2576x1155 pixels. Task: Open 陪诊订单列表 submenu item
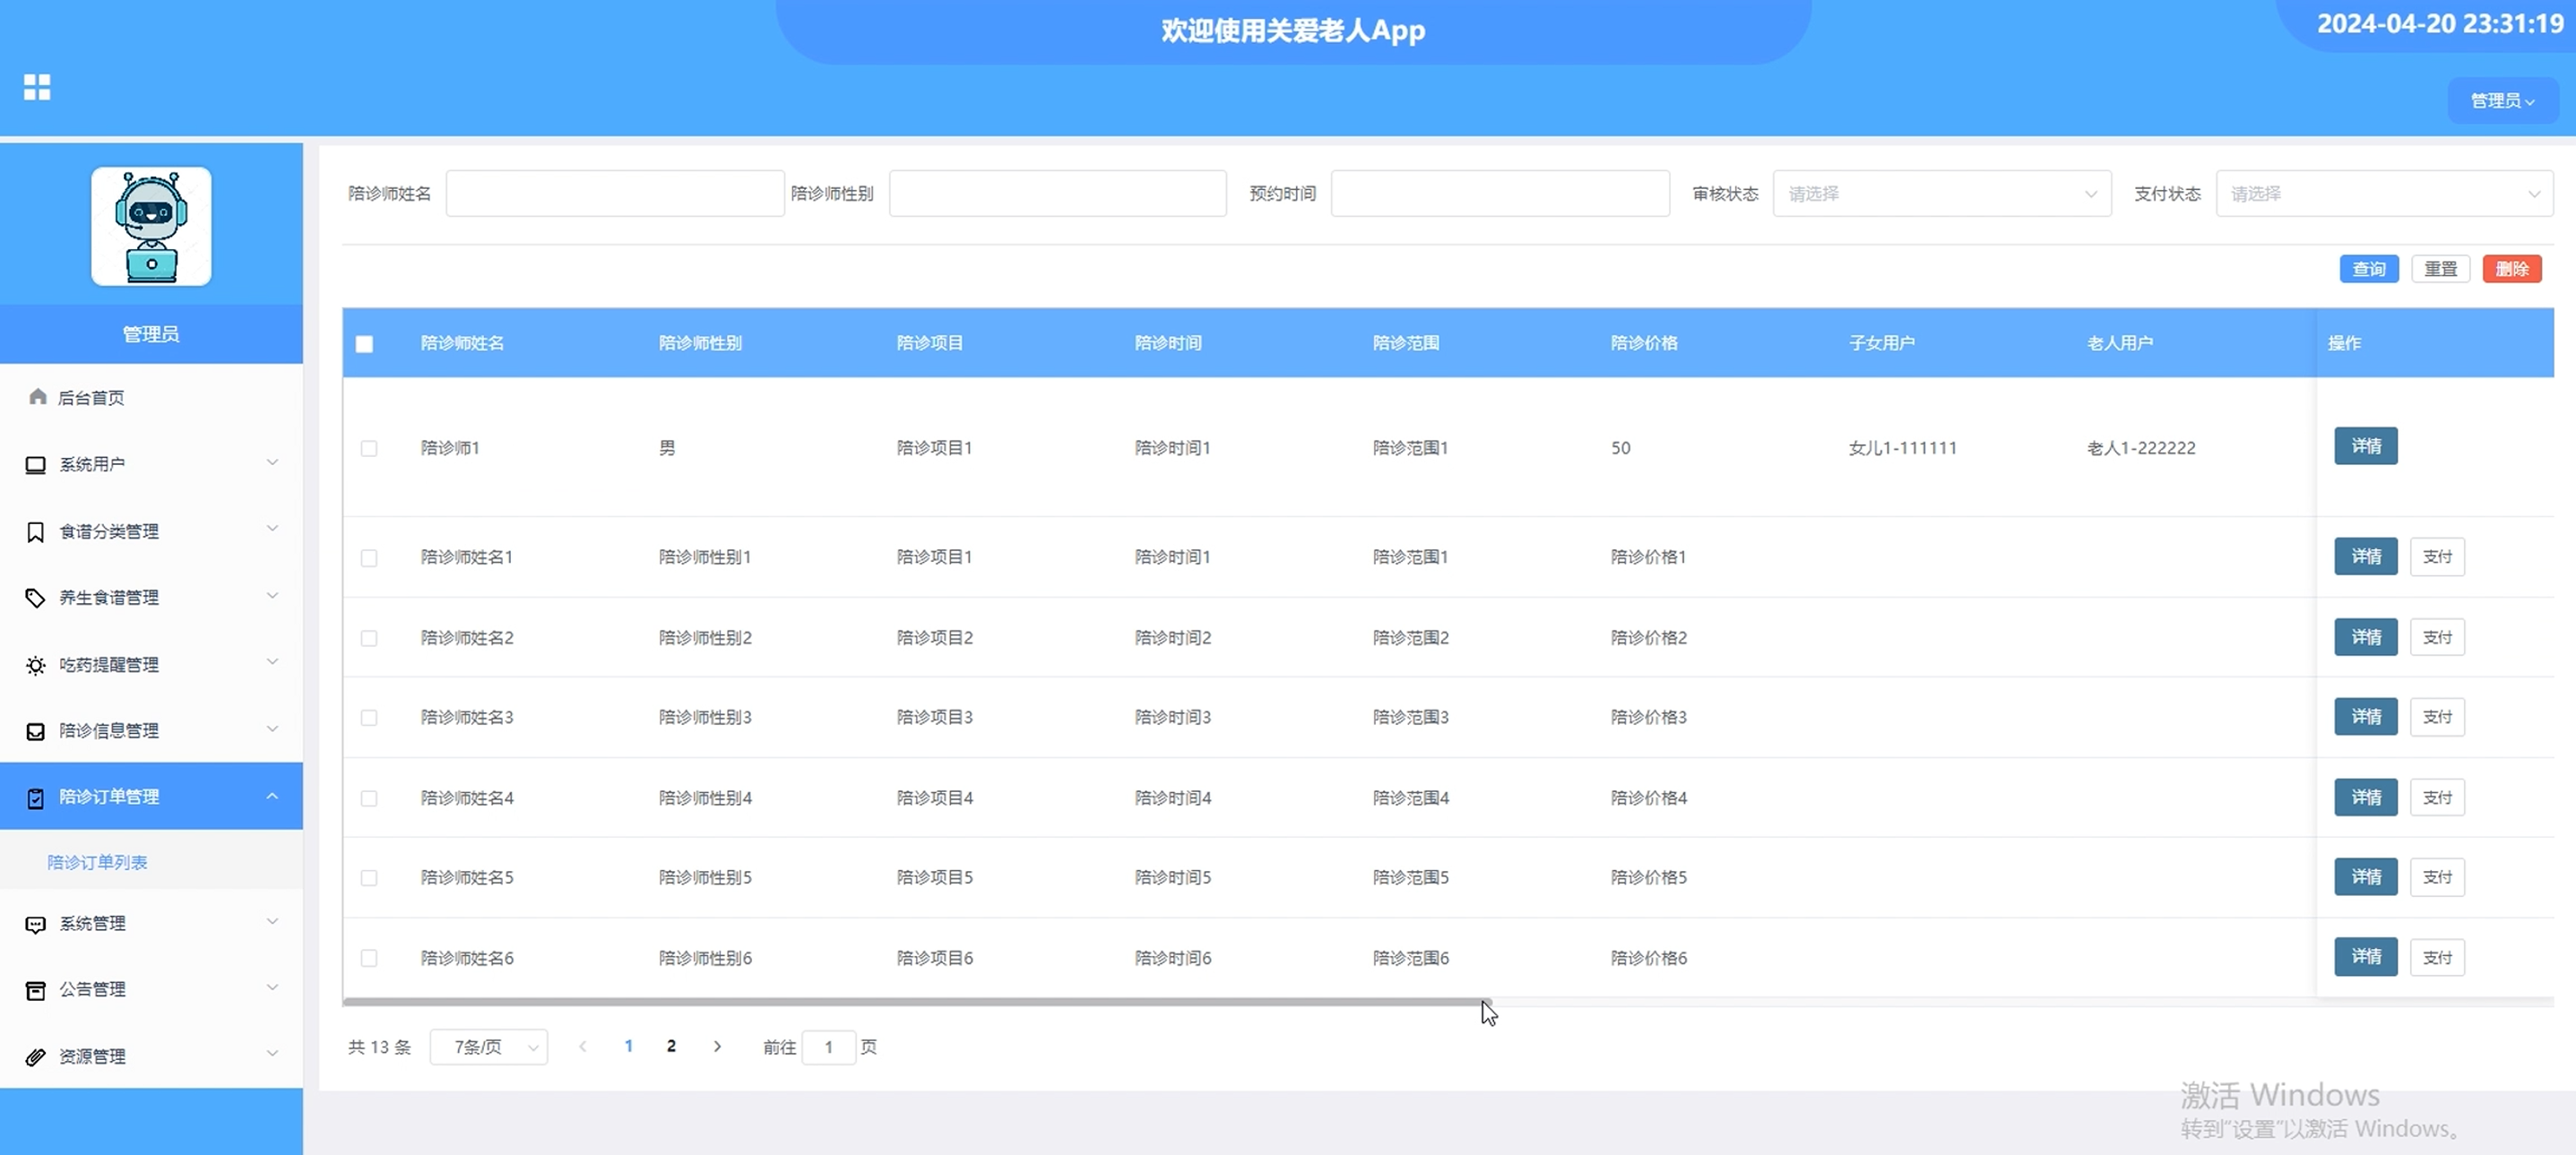click(x=97, y=862)
